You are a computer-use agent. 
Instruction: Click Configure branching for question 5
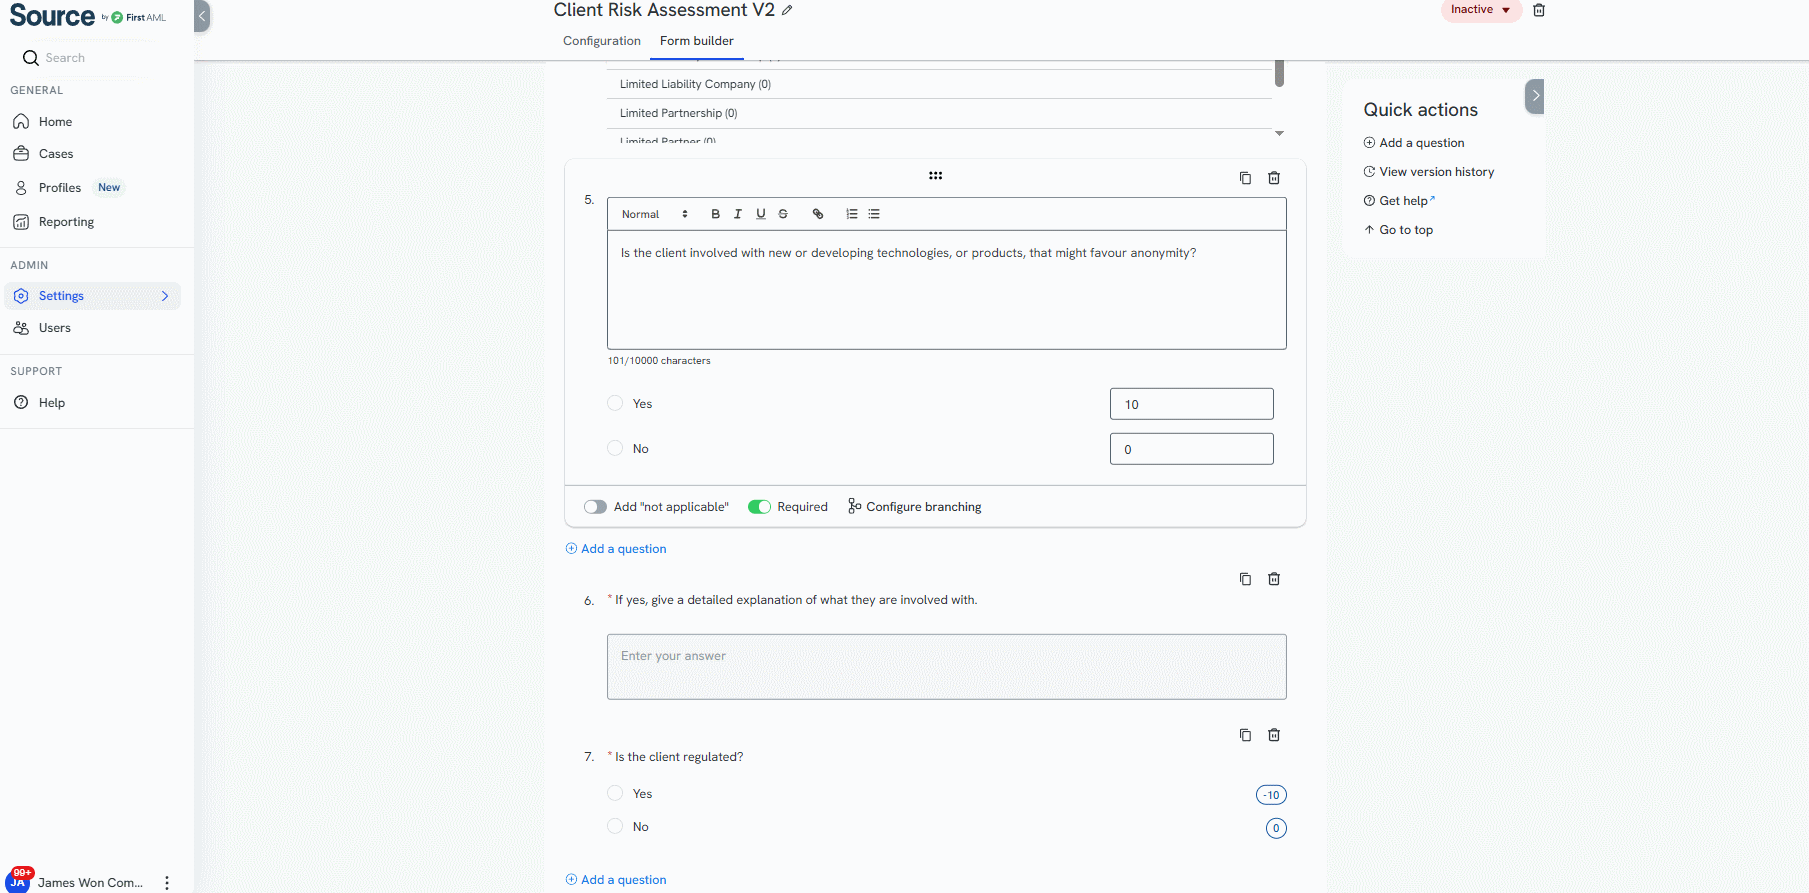pos(914,507)
